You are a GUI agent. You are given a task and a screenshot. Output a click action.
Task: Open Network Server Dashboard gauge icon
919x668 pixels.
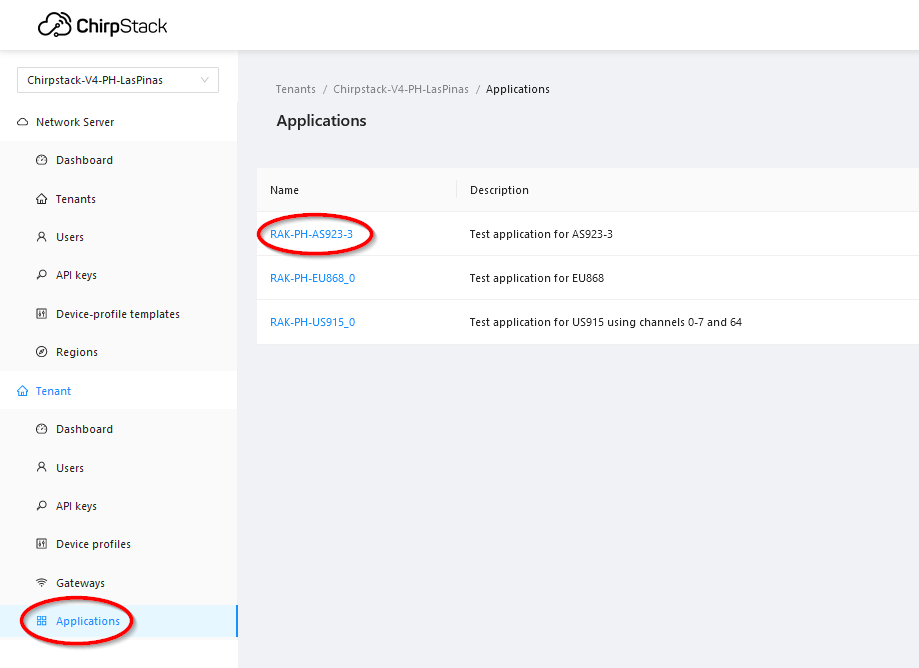click(x=42, y=160)
